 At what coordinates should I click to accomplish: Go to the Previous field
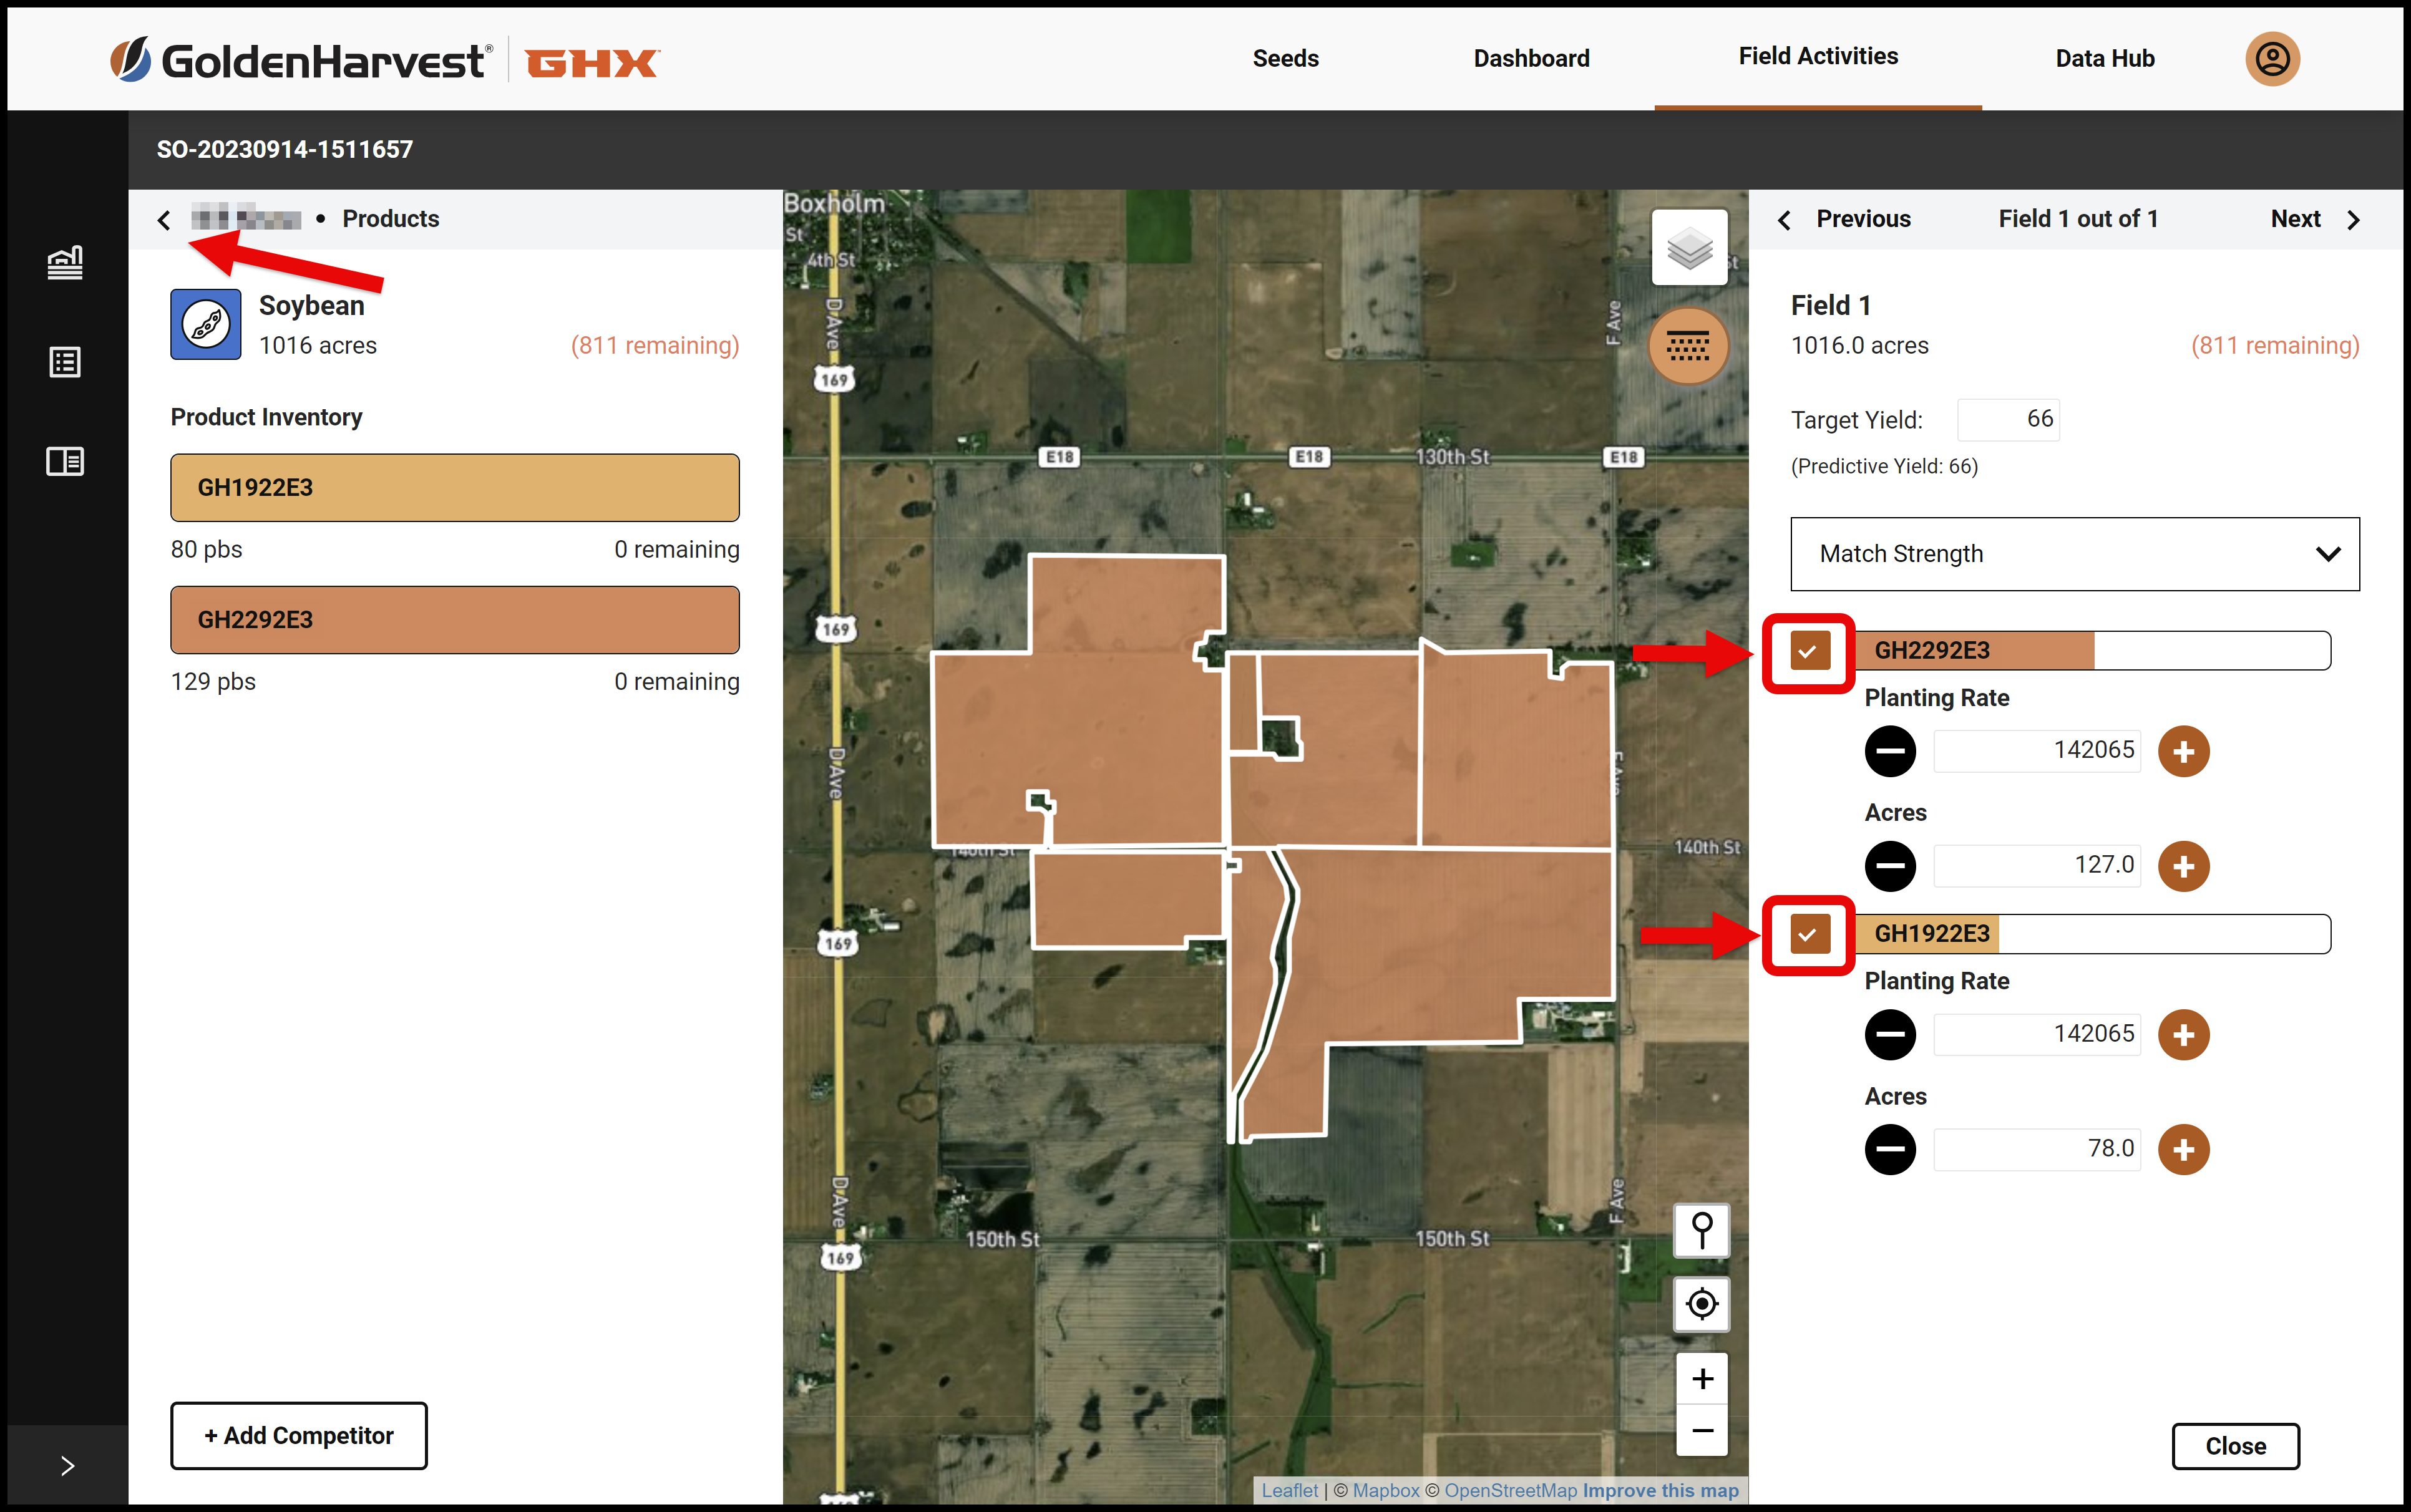1844,219
